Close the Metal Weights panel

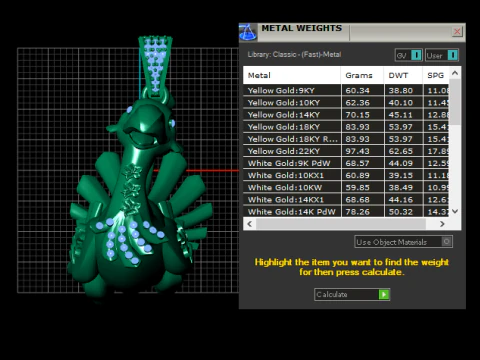pos(457,31)
